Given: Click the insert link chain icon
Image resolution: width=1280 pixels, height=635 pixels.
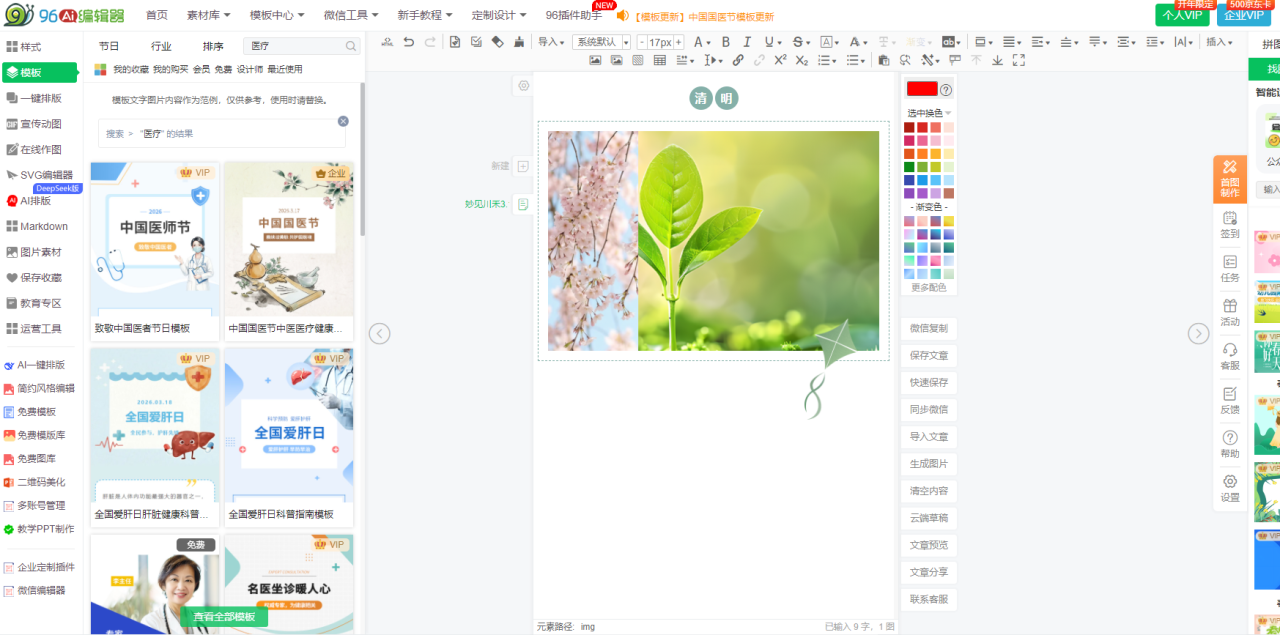Looking at the screenshot, I should (x=738, y=60).
